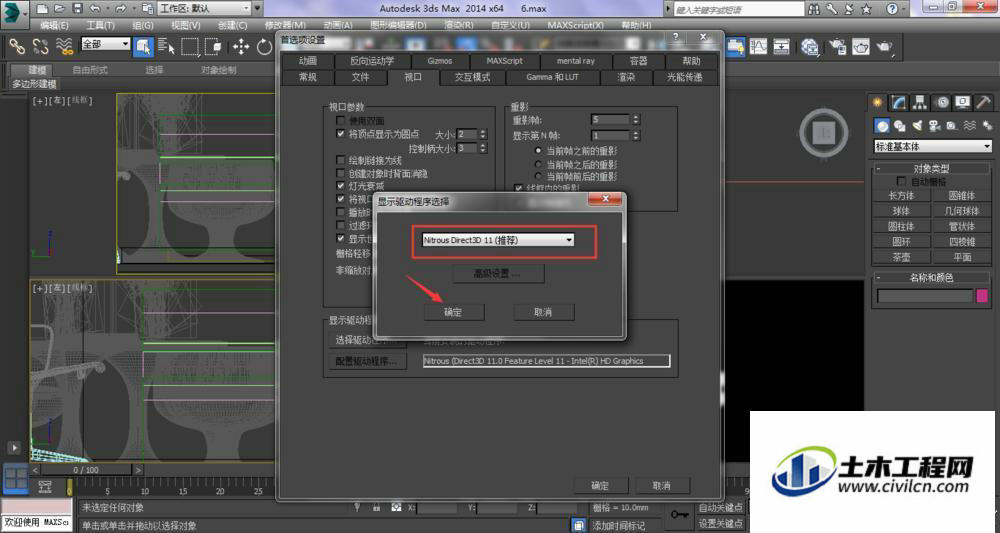Viewport: 1000px width, 533px height.
Task: Click the New Scene icon in quick access toolbar
Action: point(42,8)
